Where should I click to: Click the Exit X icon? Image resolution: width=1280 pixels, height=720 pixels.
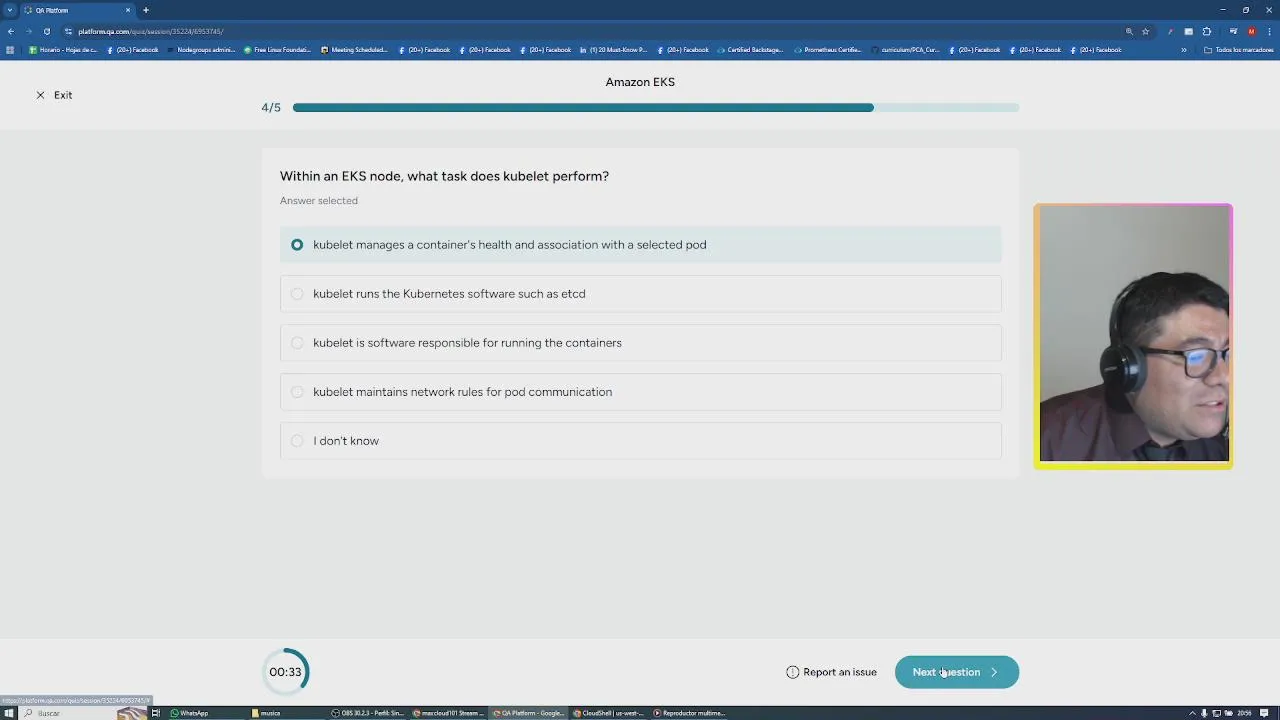(x=40, y=95)
